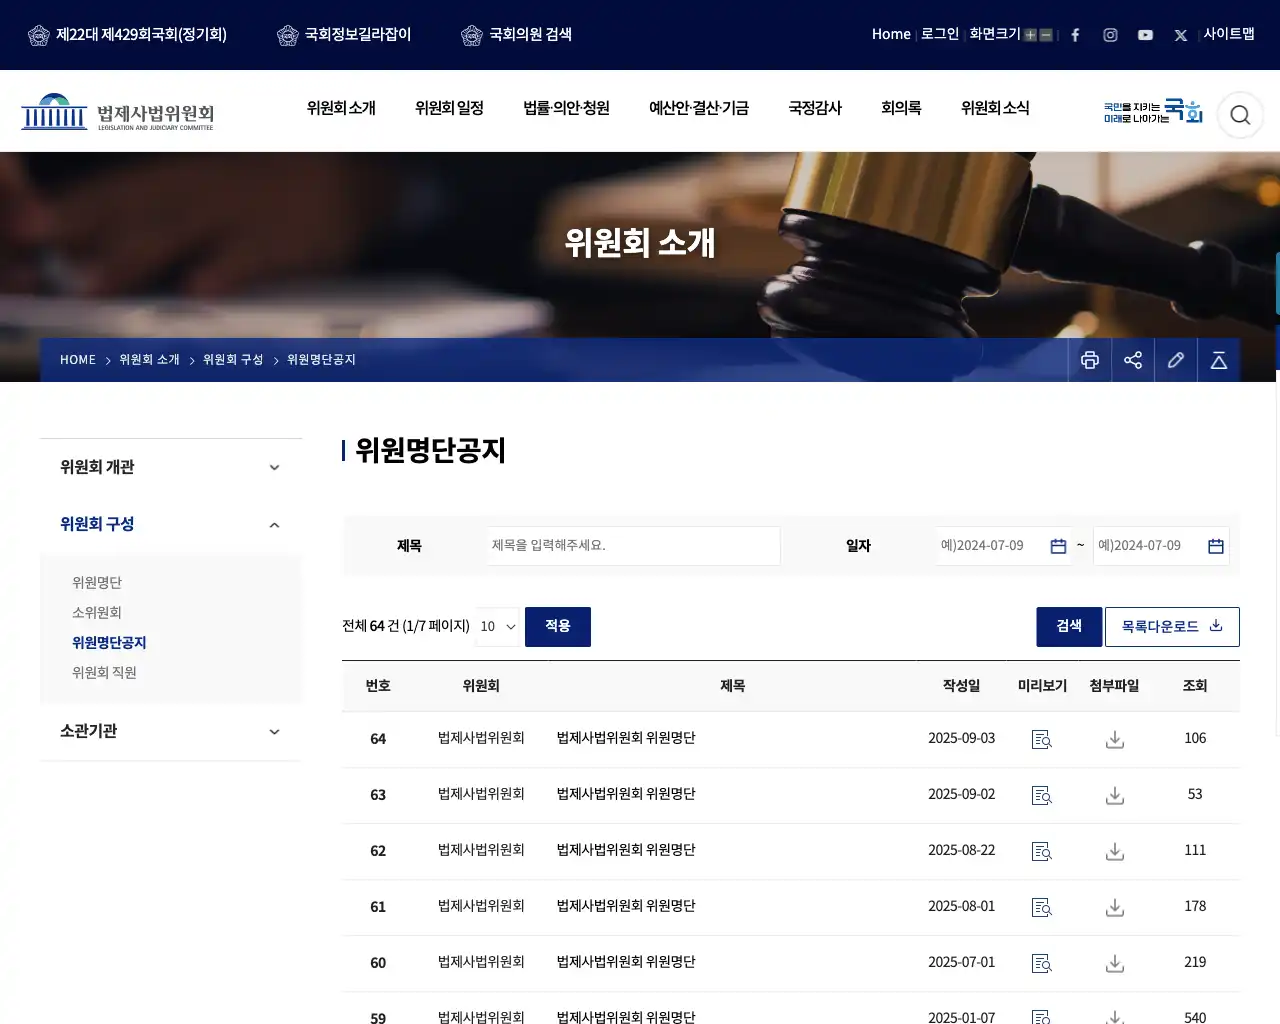Open the Instagram icon link
The height and width of the screenshot is (1024, 1280).
point(1110,35)
